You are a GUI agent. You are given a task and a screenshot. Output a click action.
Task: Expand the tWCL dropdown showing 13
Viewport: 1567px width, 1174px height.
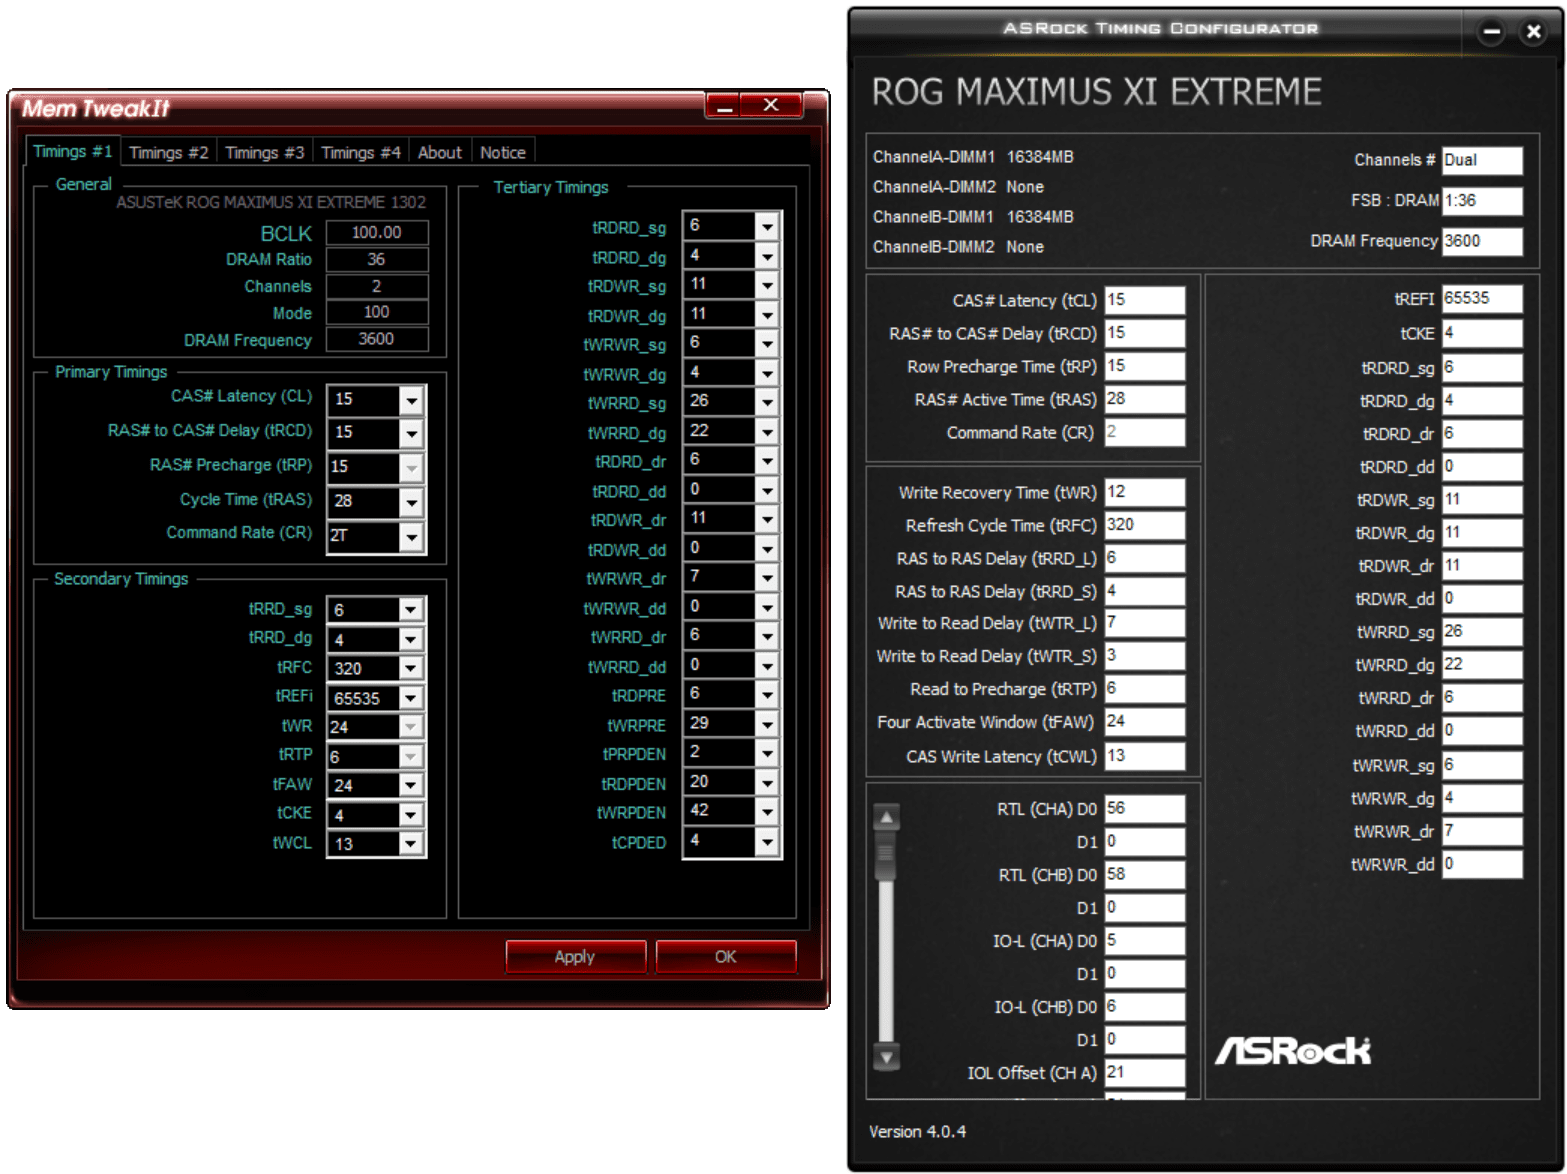tap(411, 844)
